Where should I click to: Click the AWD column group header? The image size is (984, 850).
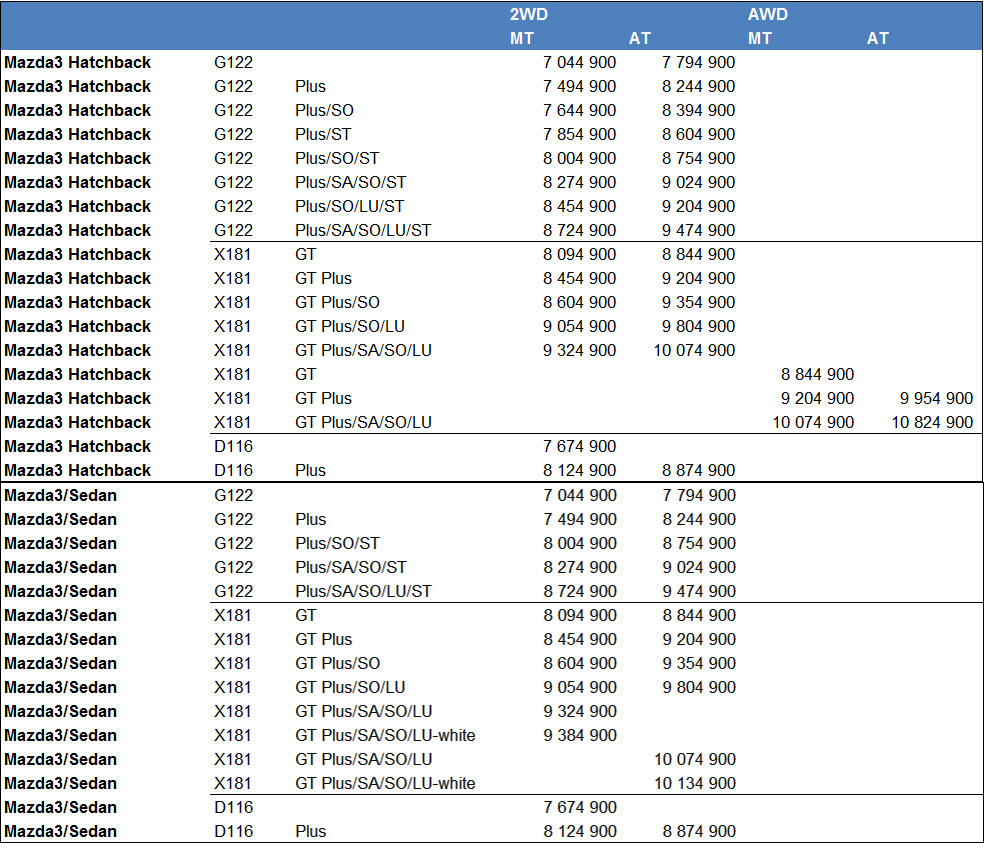click(x=767, y=14)
